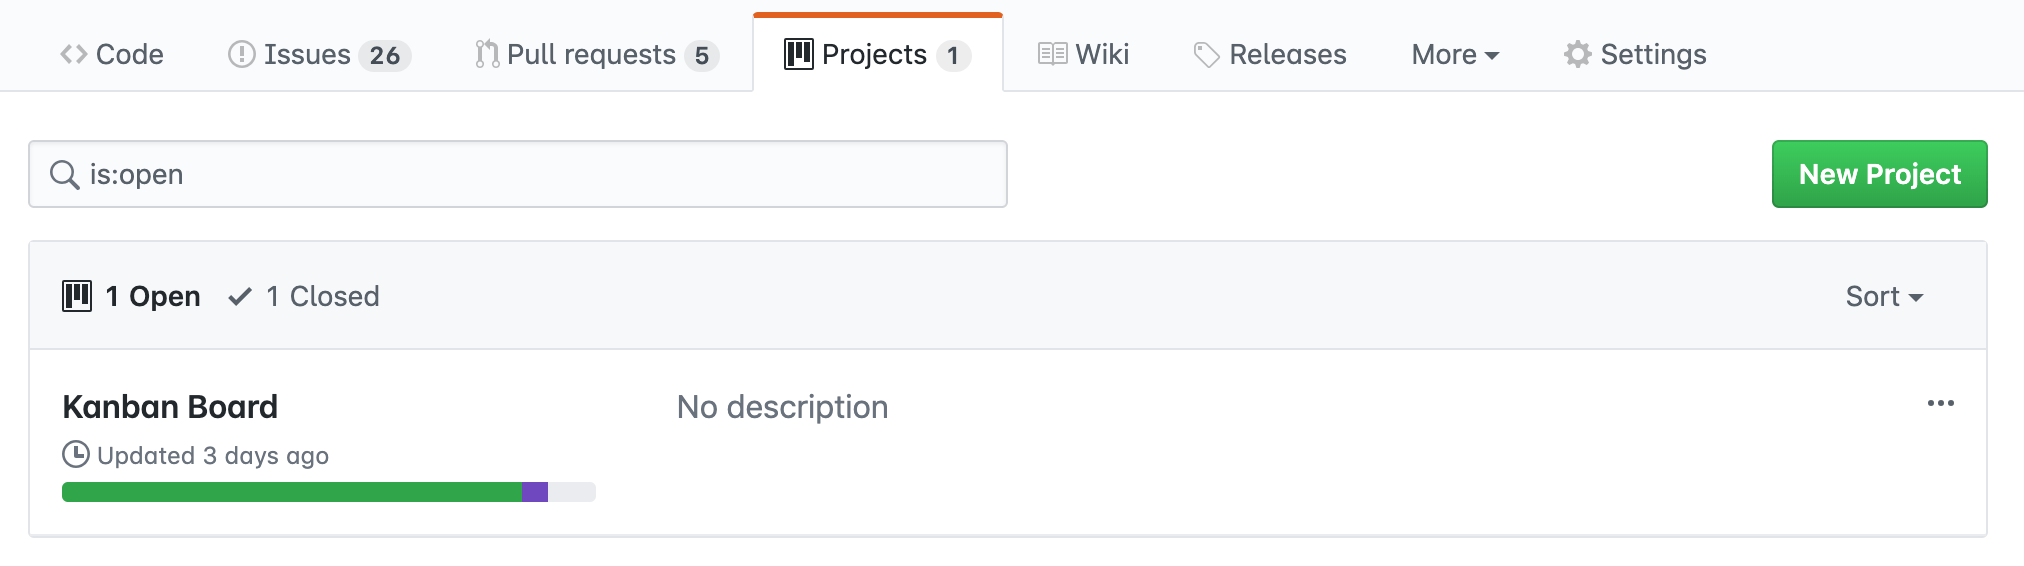Click the Releases tag icon

(x=1207, y=55)
